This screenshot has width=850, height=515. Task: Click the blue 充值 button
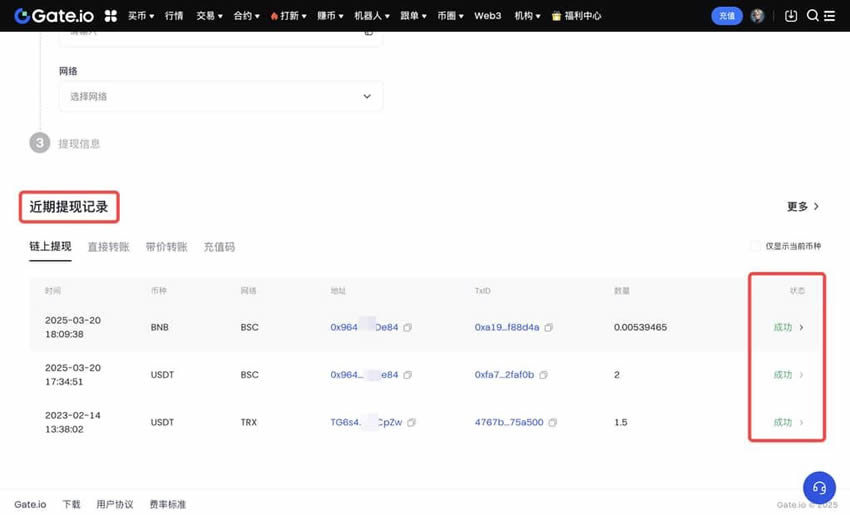pos(726,16)
